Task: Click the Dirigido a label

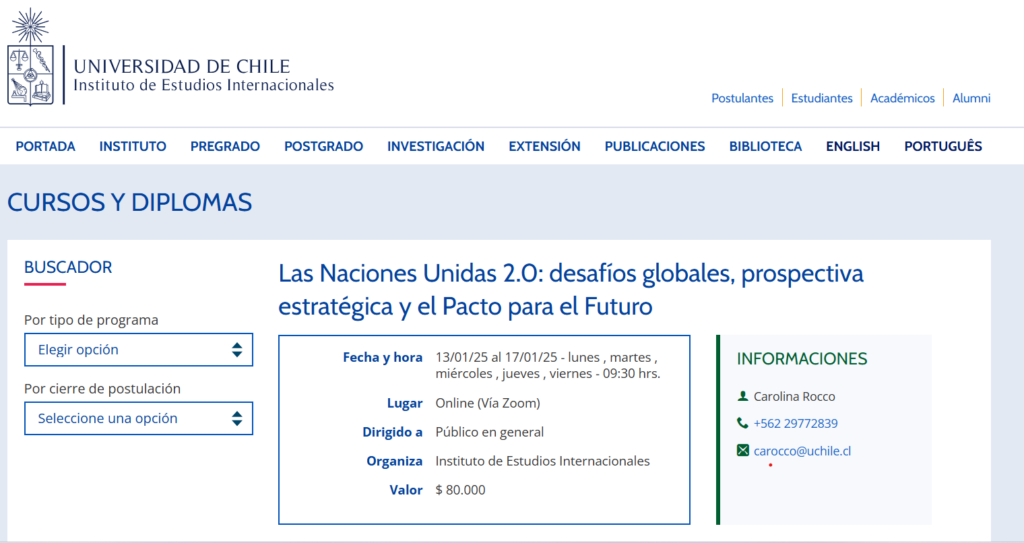Action: click(392, 432)
